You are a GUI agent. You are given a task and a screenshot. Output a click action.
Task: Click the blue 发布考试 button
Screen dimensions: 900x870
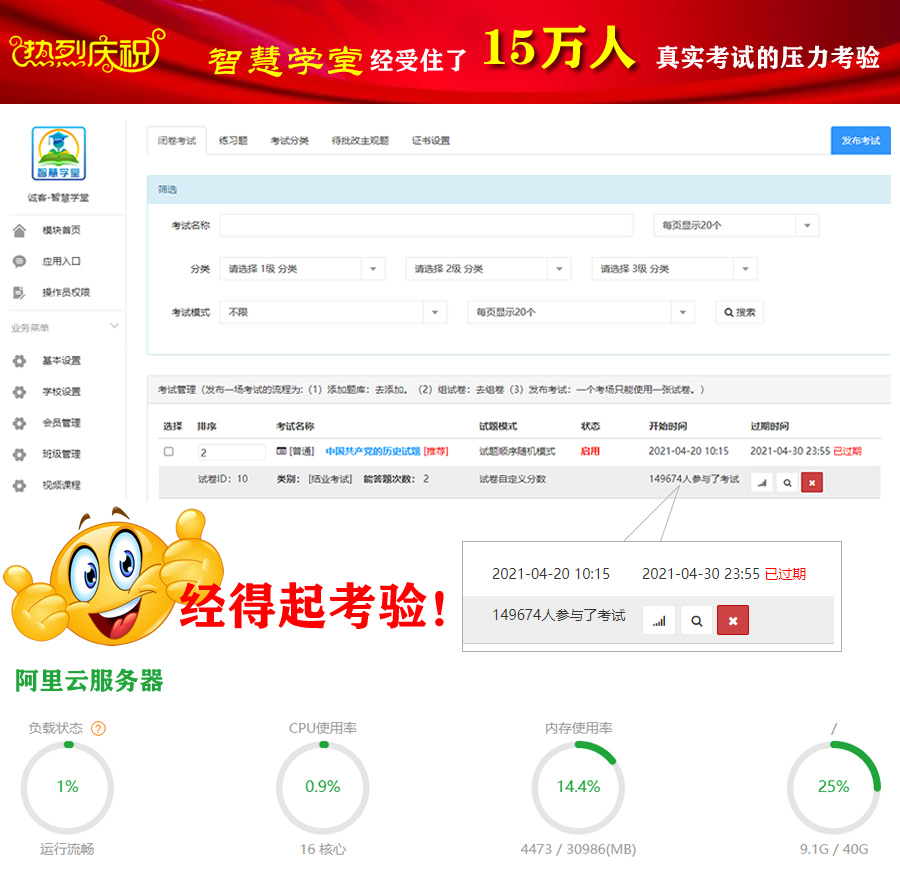[860, 141]
